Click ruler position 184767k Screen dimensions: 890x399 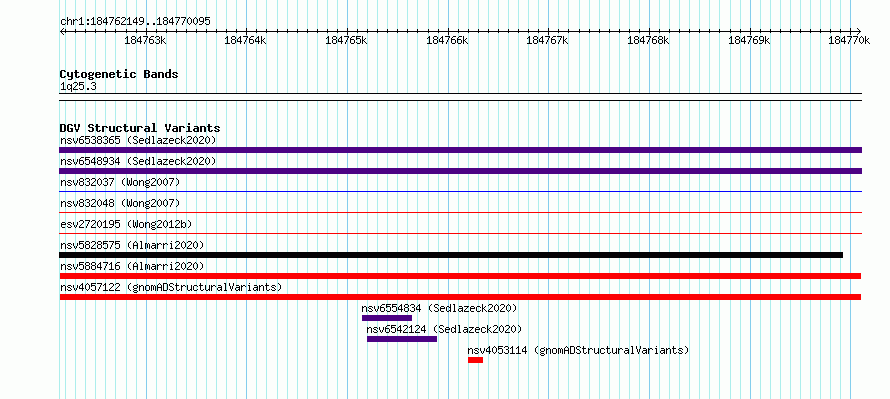(548, 40)
